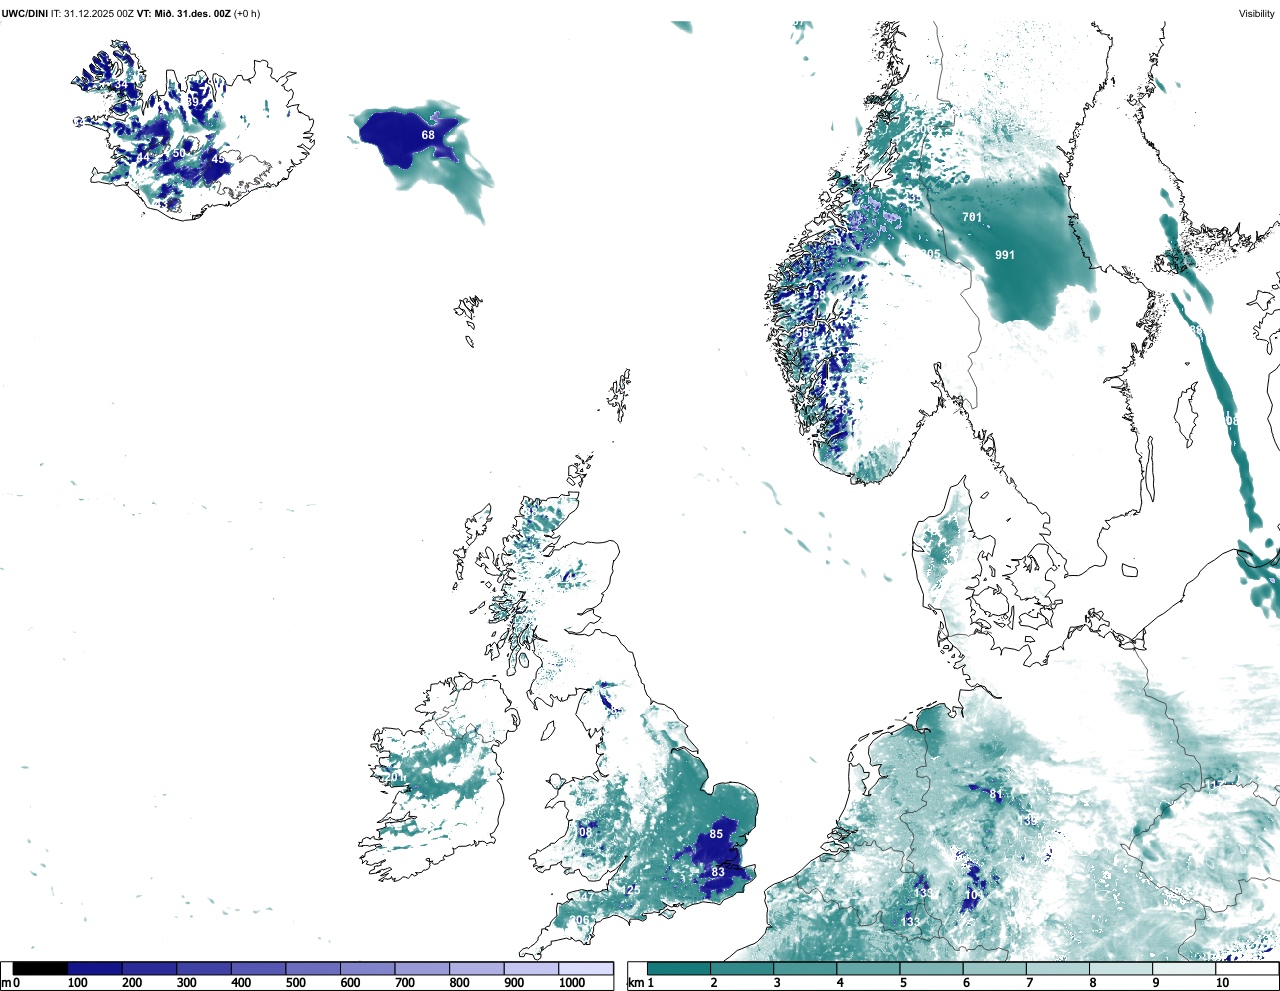Select the "IT: 31.12.2025 00Z" init time text
This screenshot has width=1280, height=991.
pos(92,14)
